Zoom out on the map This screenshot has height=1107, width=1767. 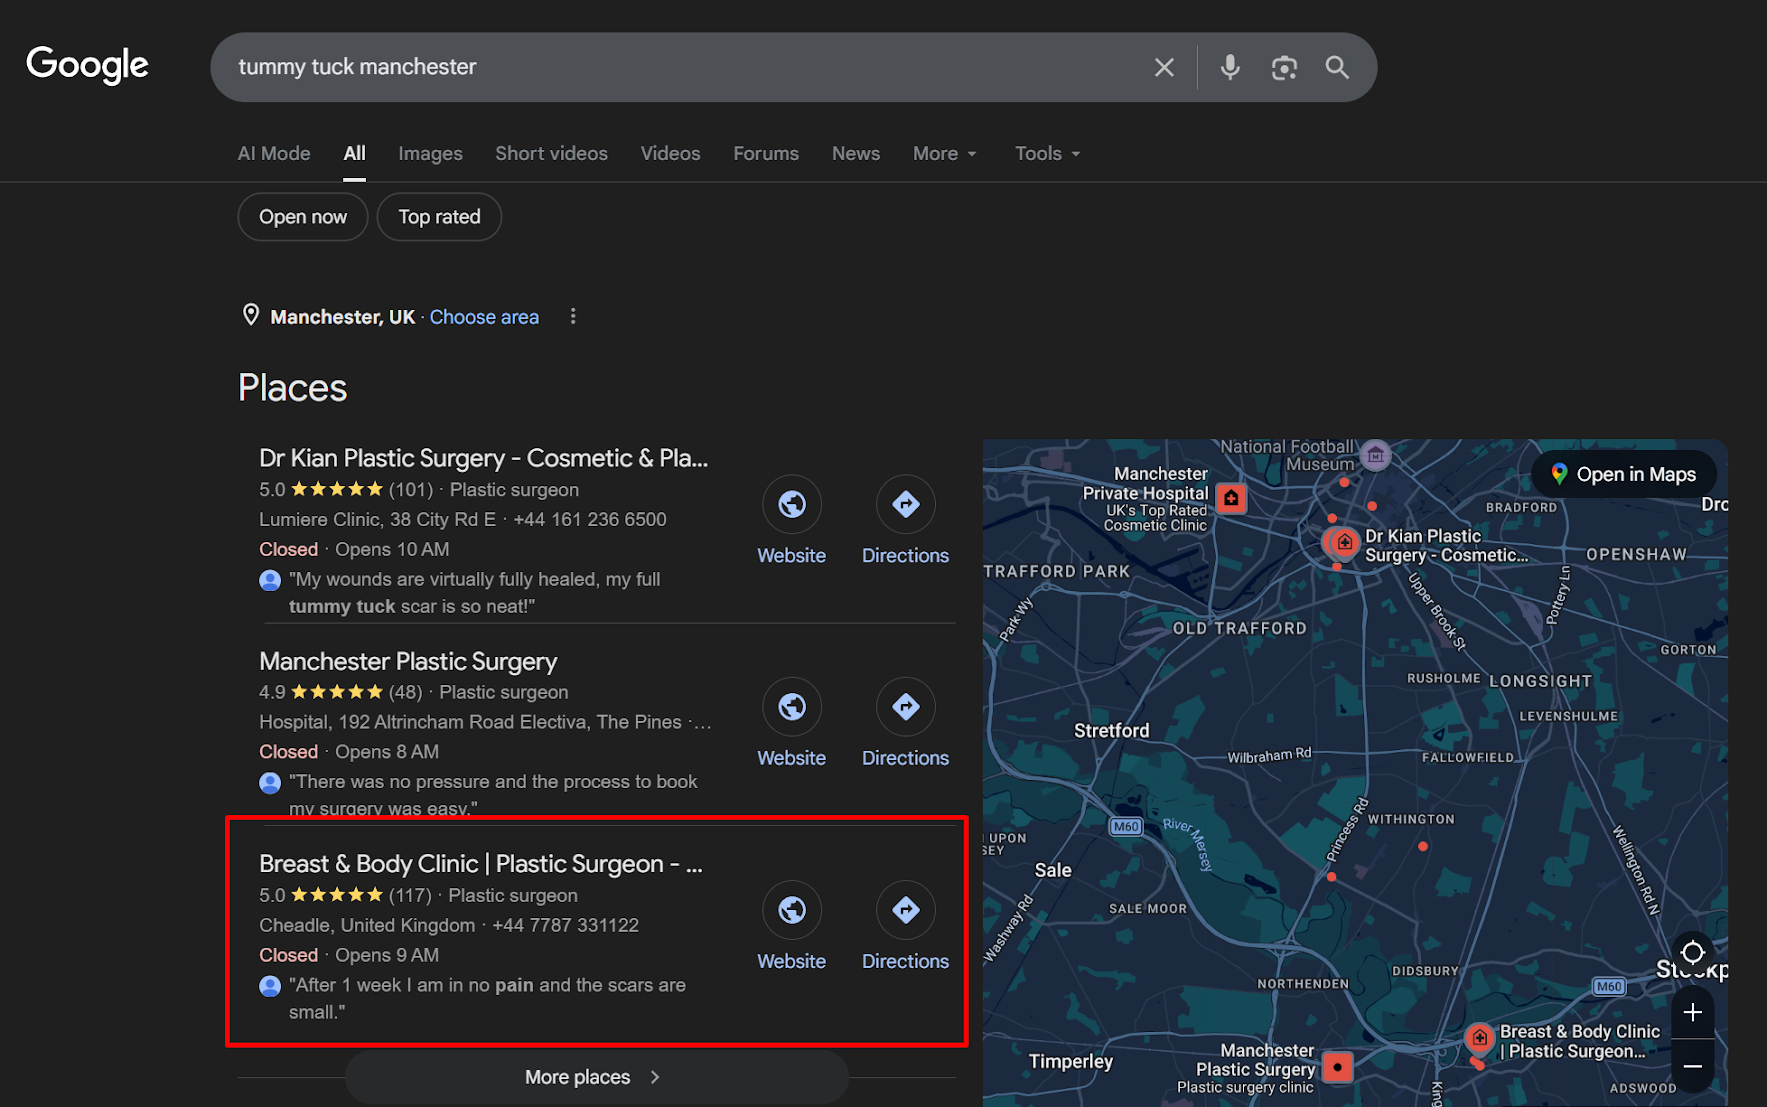[x=1692, y=1067]
